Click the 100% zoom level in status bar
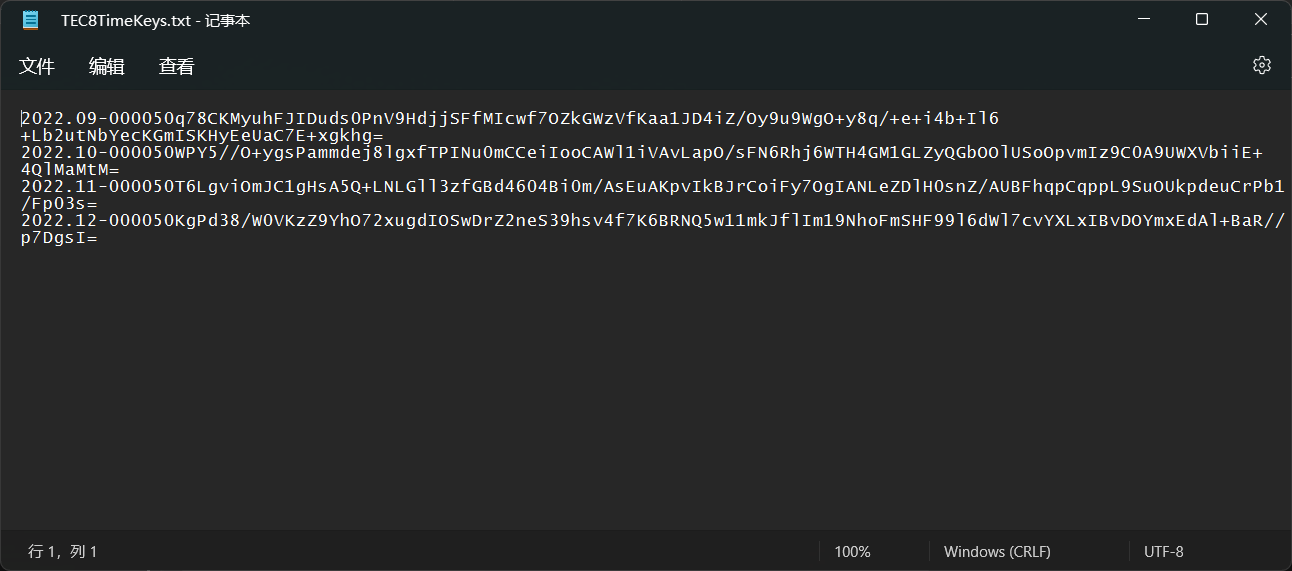Image resolution: width=1292 pixels, height=571 pixels. (852, 552)
